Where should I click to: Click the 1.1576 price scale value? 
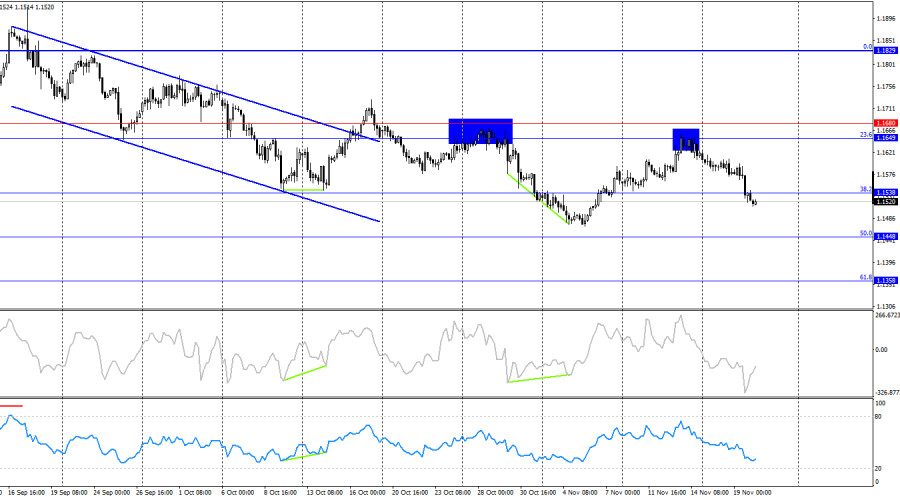point(886,175)
